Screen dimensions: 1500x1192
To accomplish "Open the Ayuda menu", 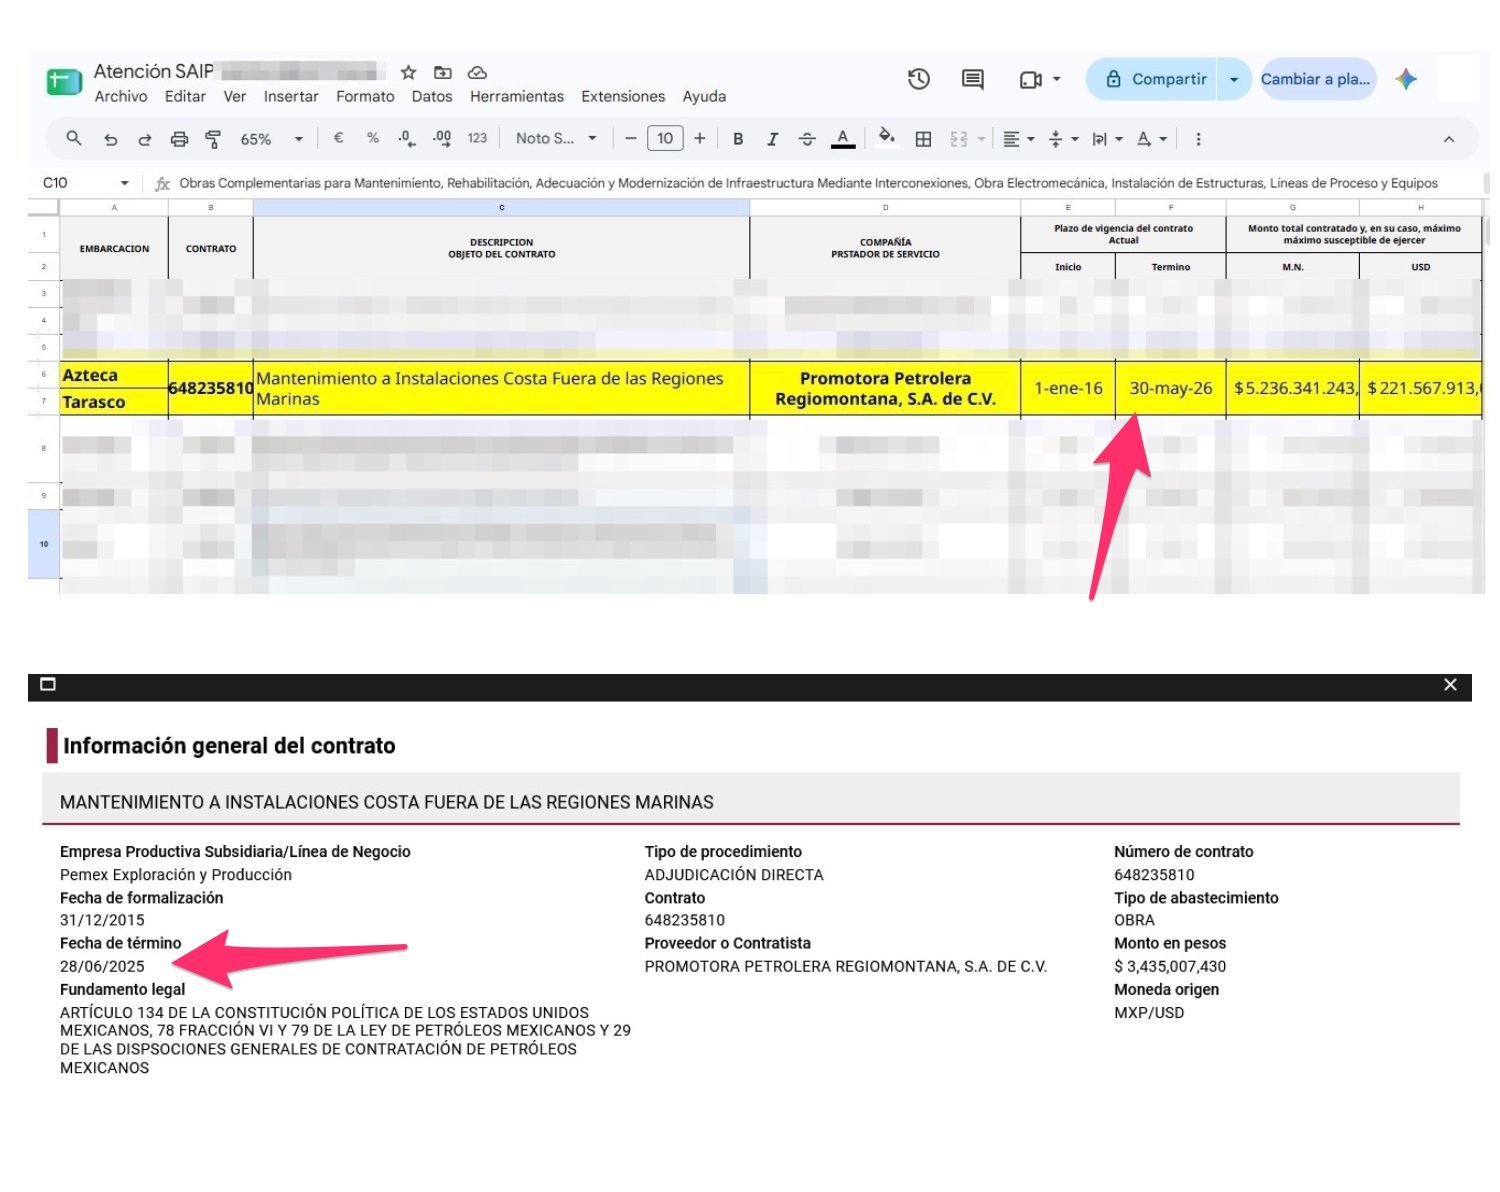I will tap(704, 96).
